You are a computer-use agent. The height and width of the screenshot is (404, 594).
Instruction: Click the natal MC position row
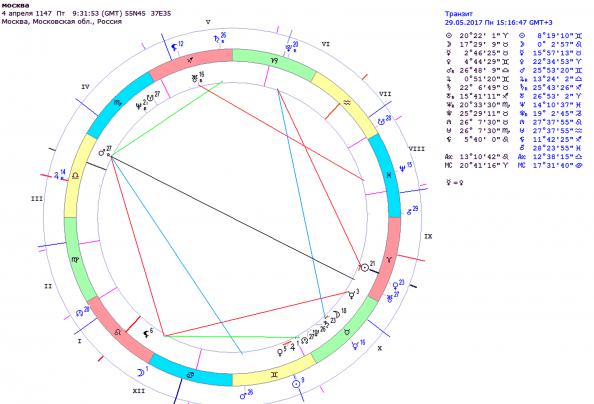pyautogui.click(x=477, y=165)
